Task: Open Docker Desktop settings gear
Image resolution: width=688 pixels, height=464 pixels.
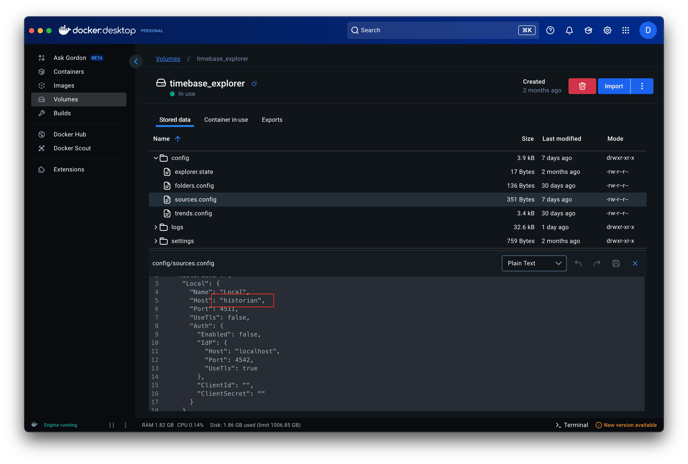Action: 607,30
